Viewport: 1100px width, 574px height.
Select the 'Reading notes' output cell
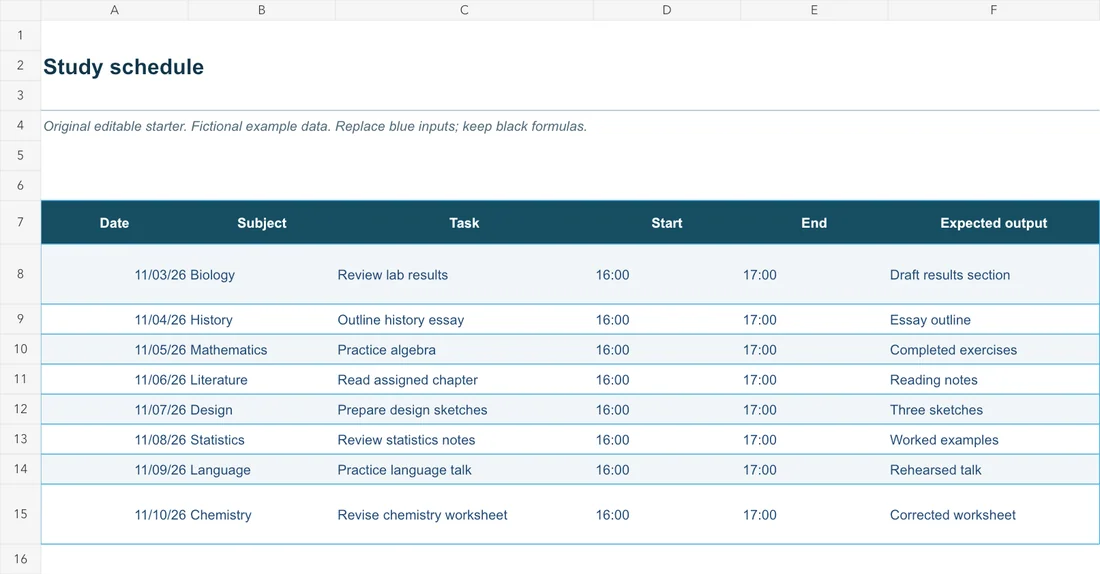993,380
